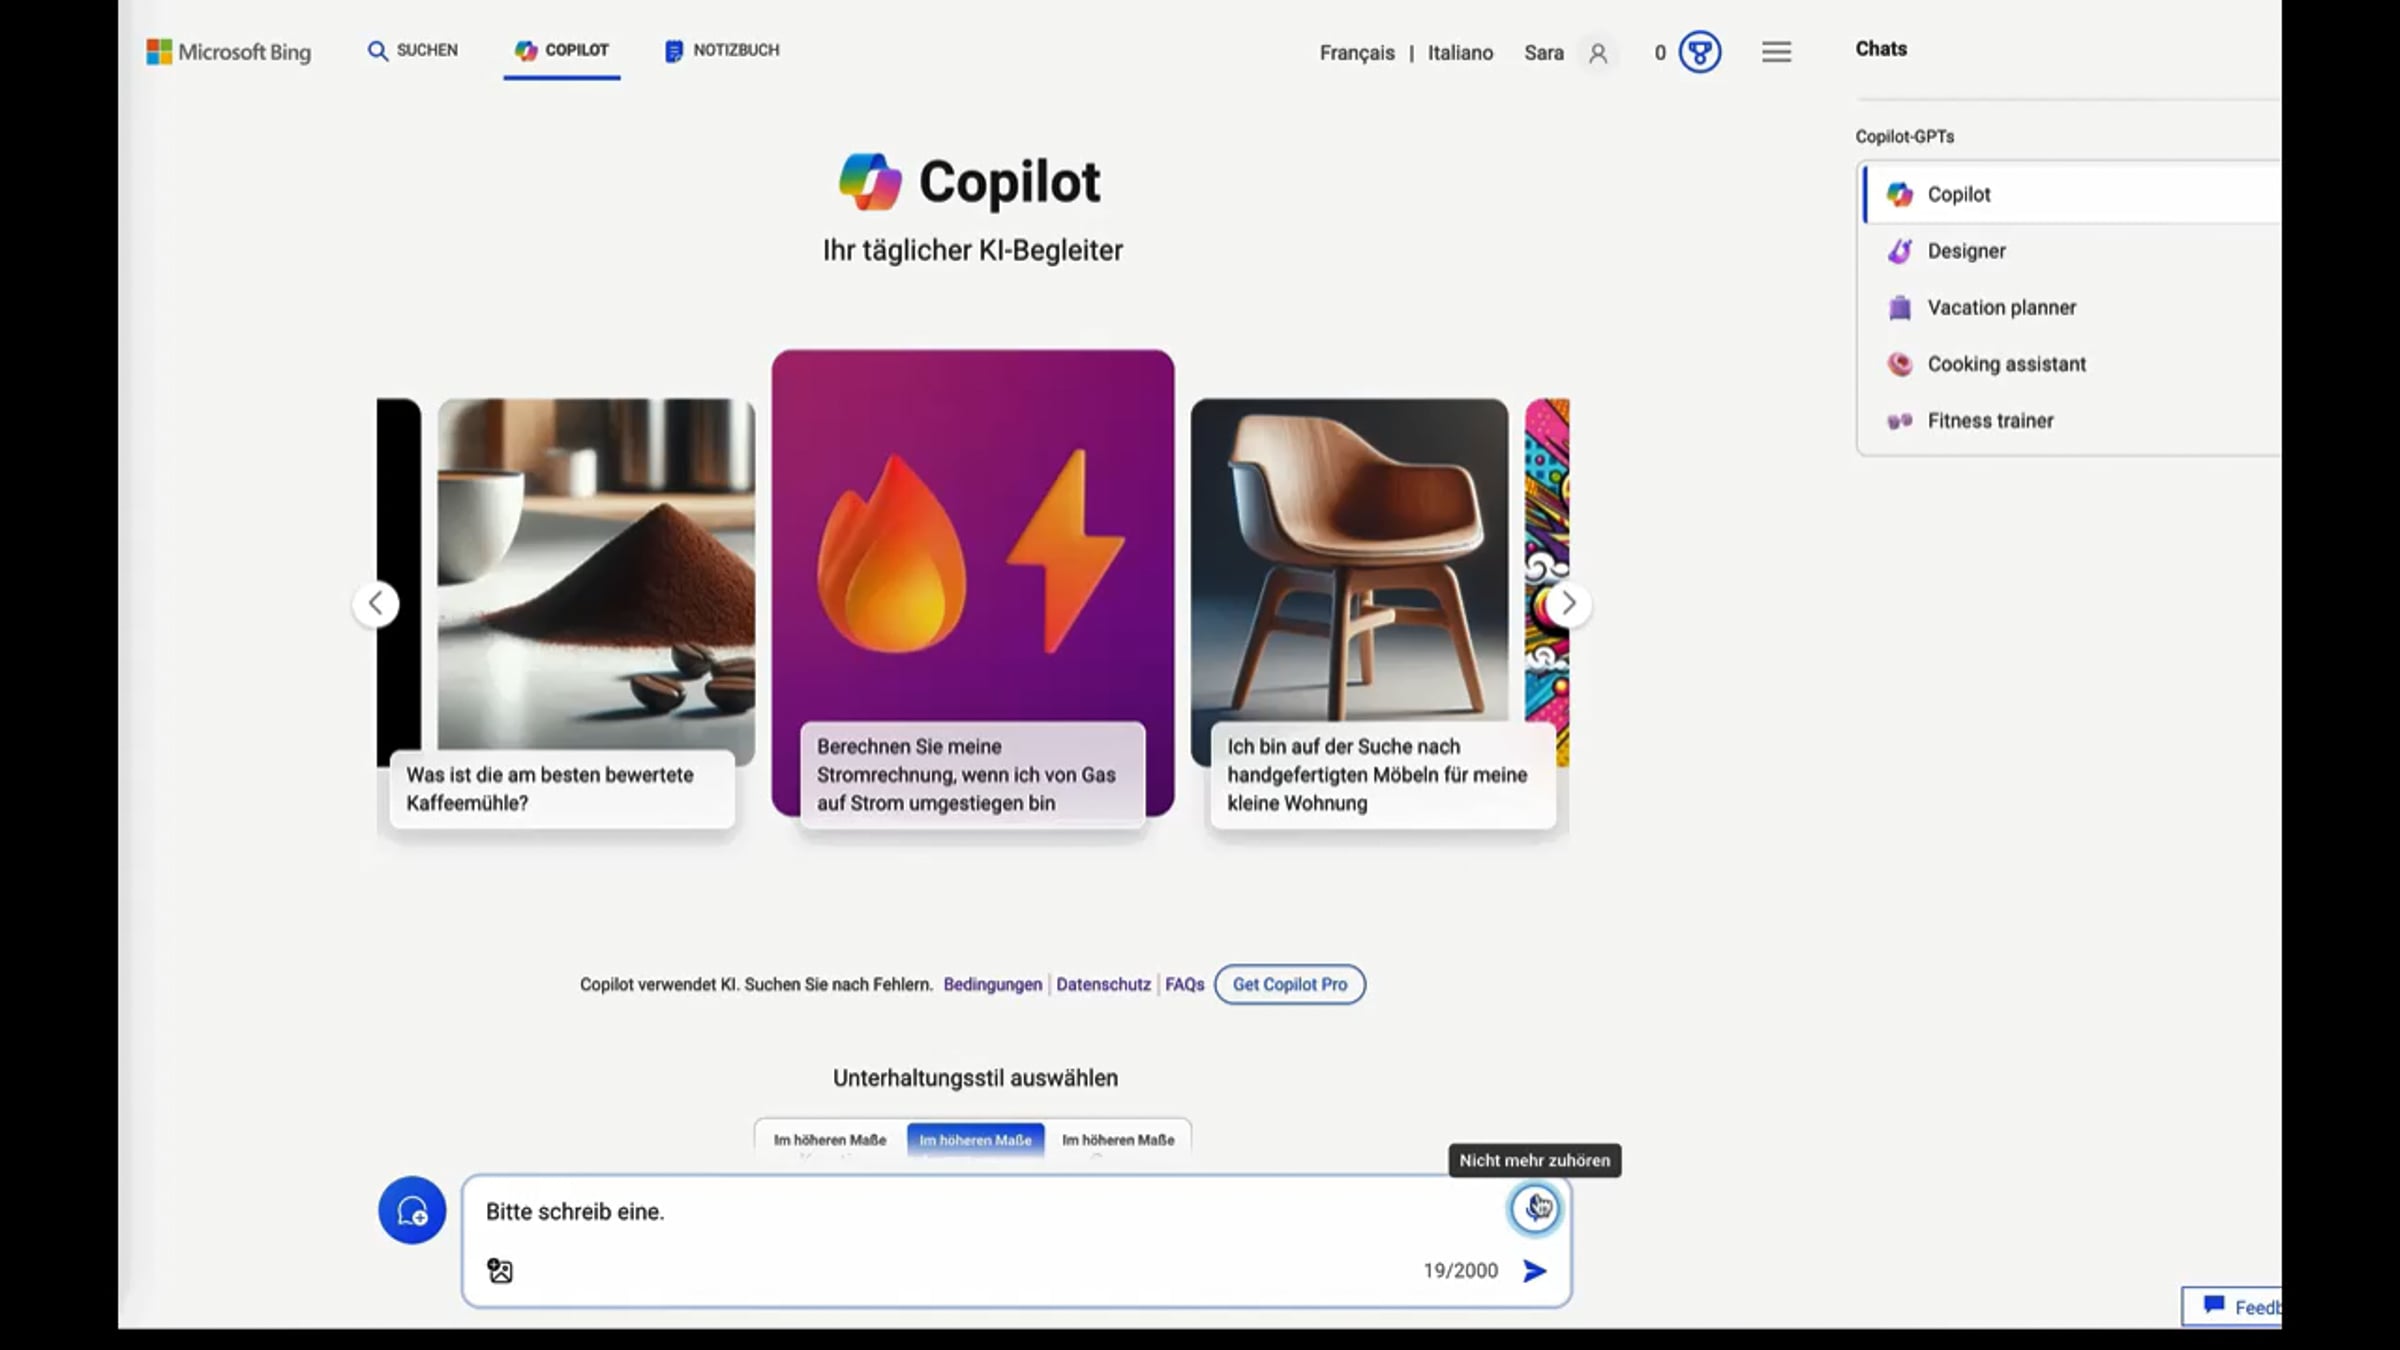
Task: Open the hamburger settings menu
Action: (x=1777, y=52)
